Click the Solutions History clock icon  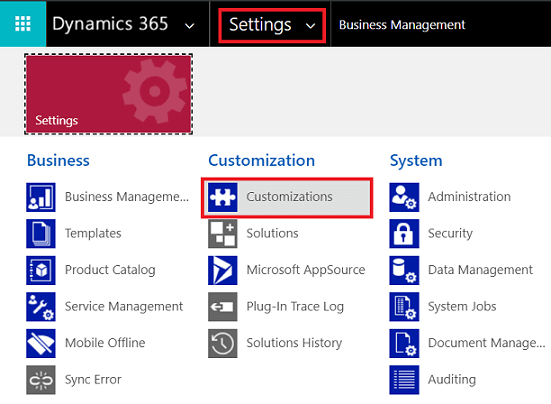[x=222, y=343]
